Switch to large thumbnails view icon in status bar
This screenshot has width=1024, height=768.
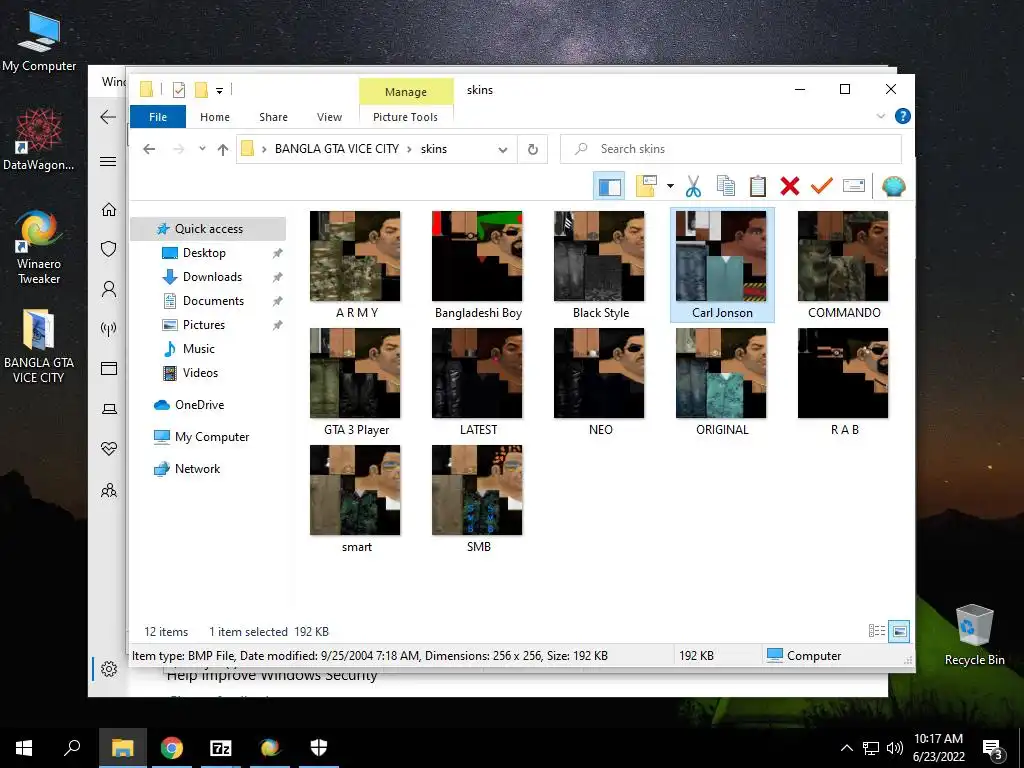click(899, 631)
